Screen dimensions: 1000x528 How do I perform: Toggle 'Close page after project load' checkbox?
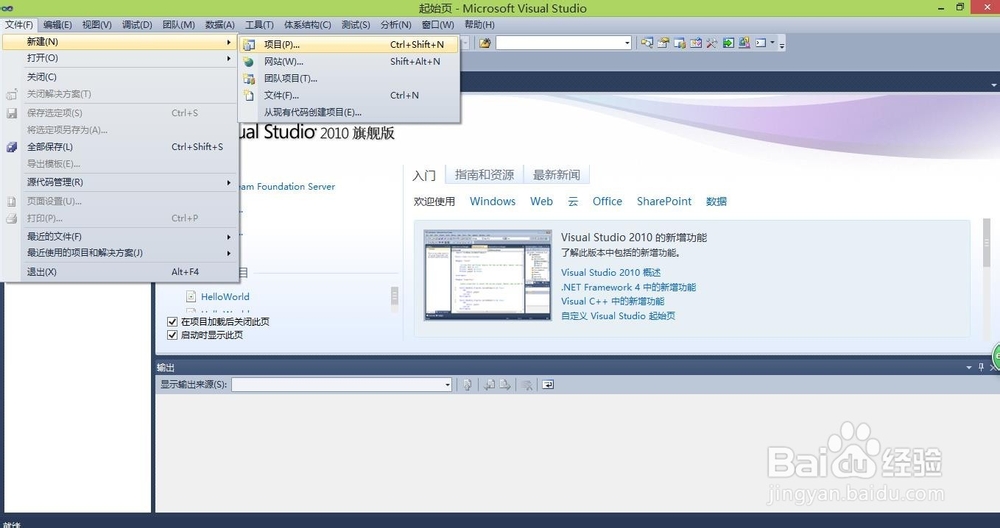click(x=172, y=321)
